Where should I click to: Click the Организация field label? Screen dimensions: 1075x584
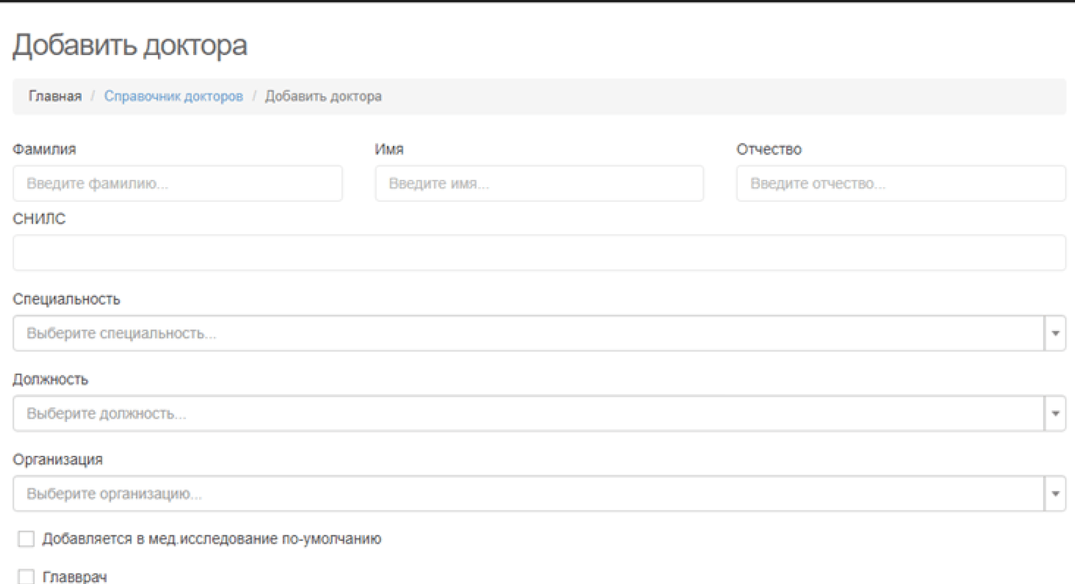point(58,460)
